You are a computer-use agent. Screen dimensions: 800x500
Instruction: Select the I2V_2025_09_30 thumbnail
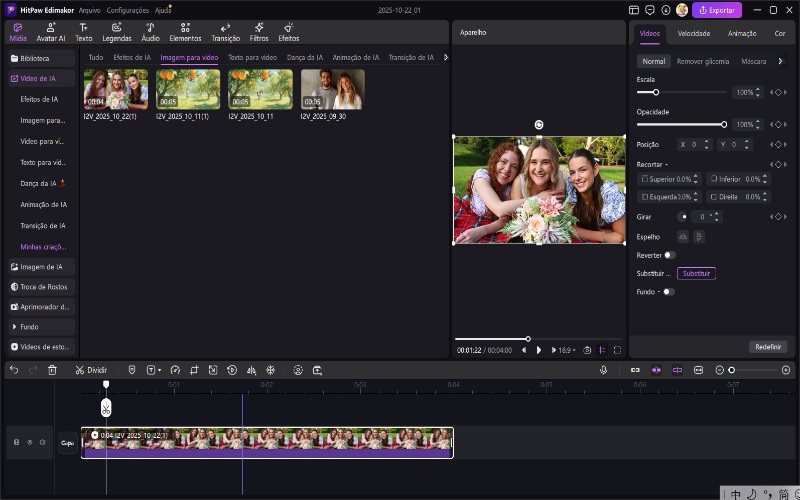coord(333,89)
